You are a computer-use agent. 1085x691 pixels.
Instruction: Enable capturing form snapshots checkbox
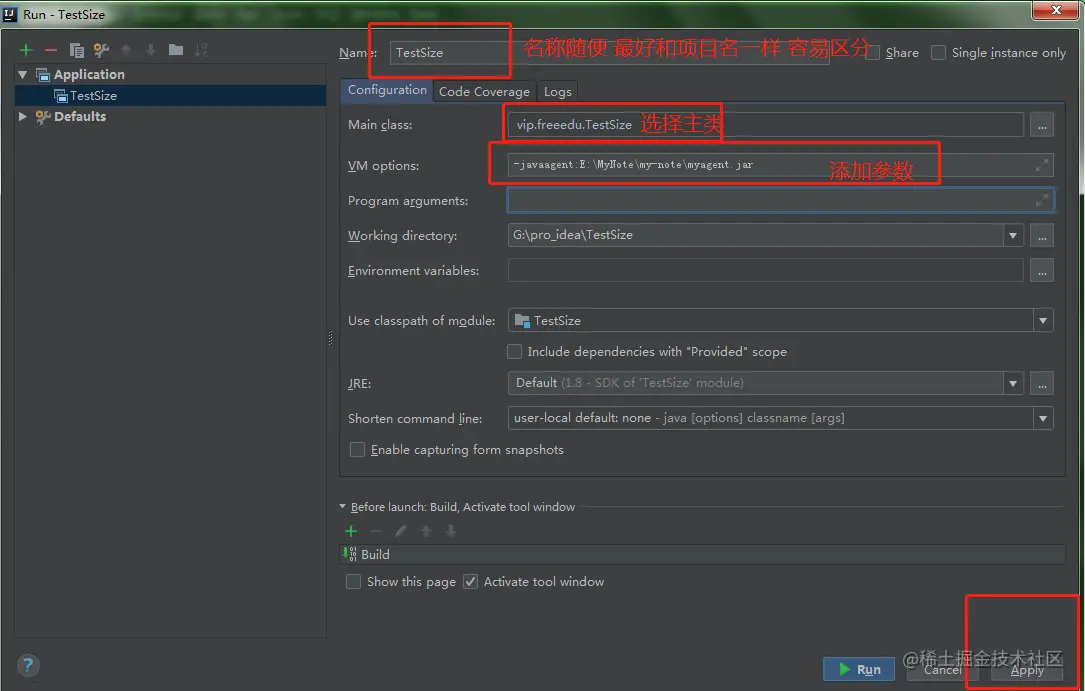(357, 450)
